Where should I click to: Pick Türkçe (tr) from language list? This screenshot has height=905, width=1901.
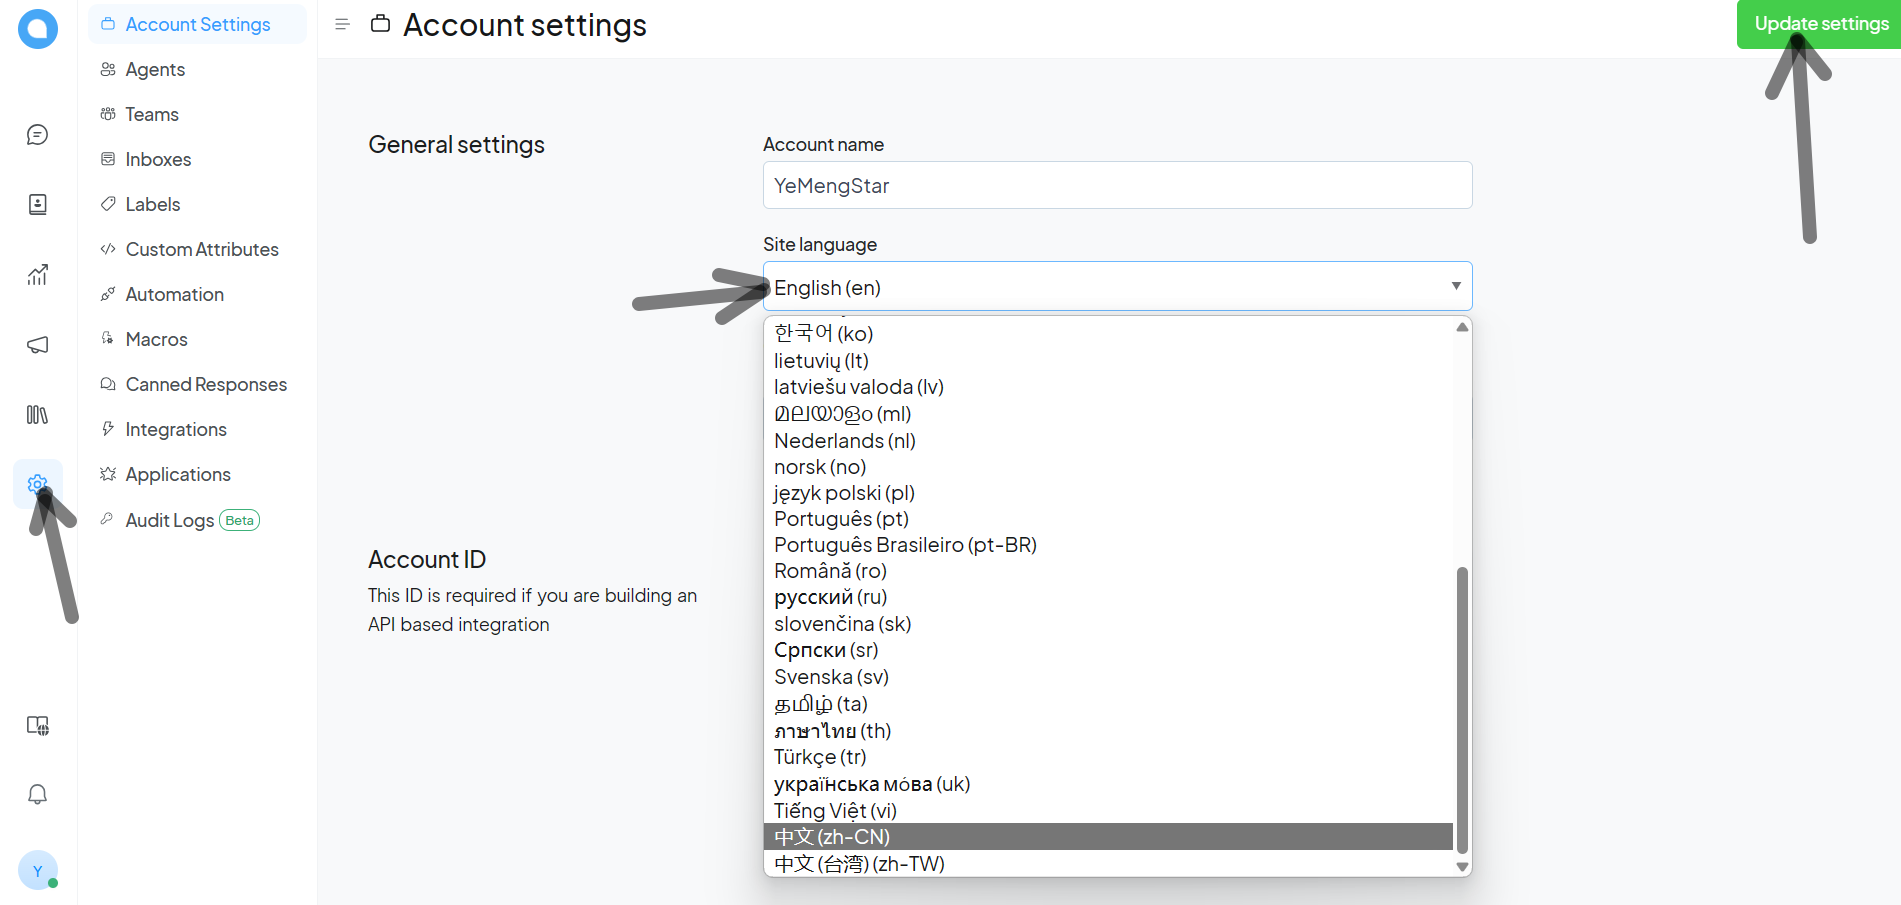820,757
